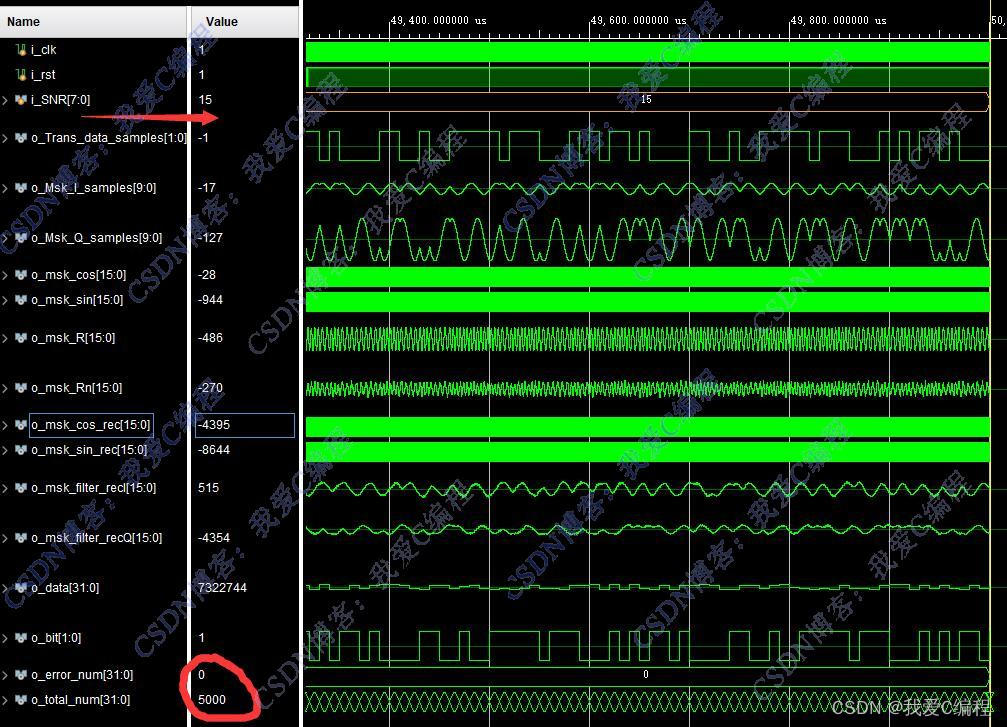Click the o_msk_R[15:0] bus icon
The width and height of the screenshot is (1007, 727).
tap(21, 338)
